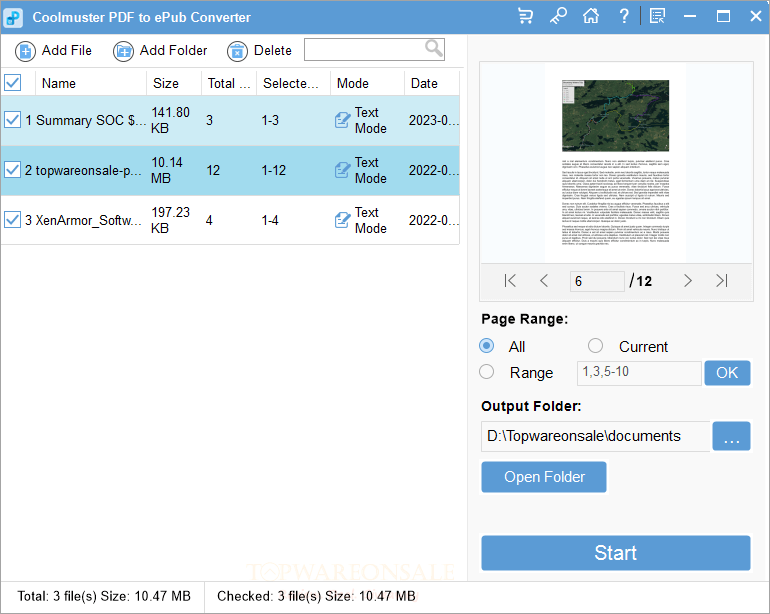Image resolution: width=770 pixels, height=614 pixels.
Task: Select the '1 Summary SOC $...' file name
Action: (x=85, y=120)
